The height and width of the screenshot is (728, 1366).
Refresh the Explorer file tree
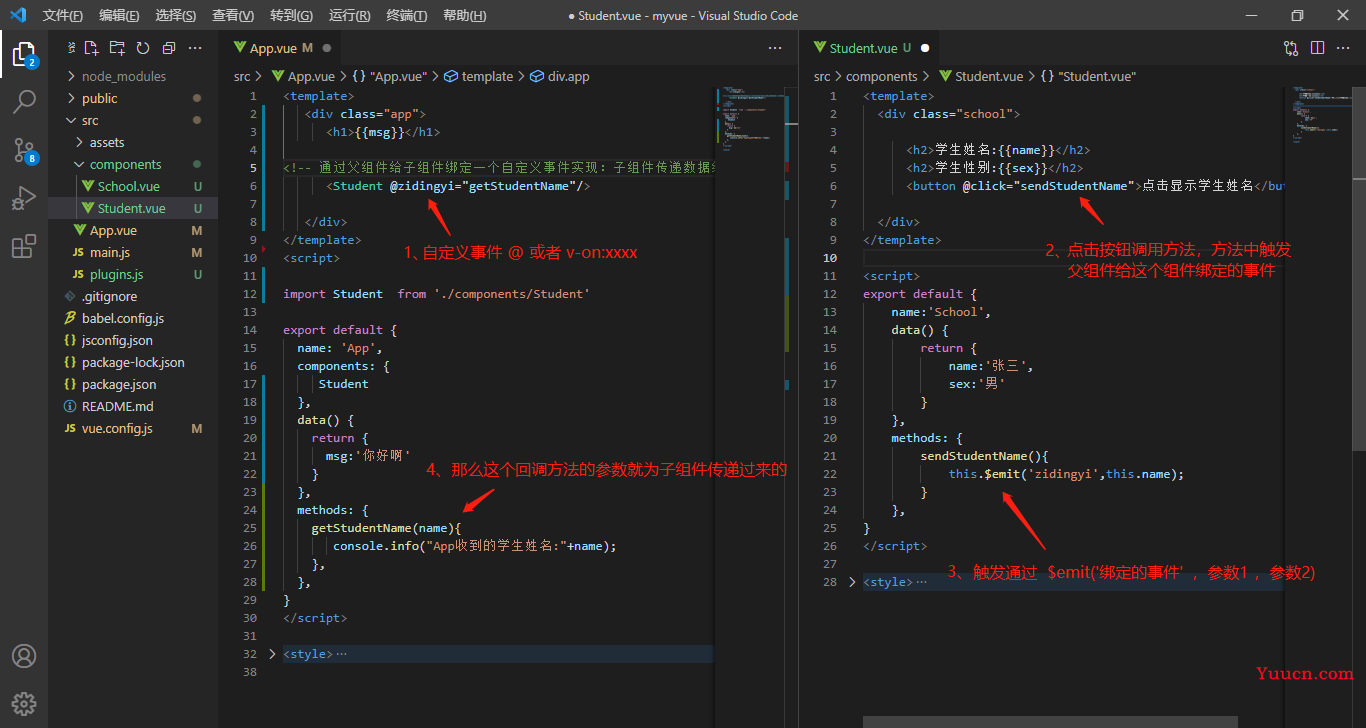[x=143, y=48]
